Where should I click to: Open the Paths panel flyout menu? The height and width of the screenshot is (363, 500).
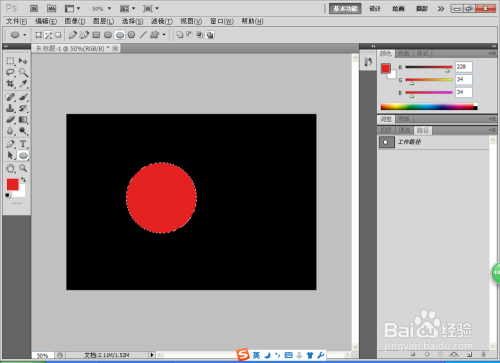492,130
